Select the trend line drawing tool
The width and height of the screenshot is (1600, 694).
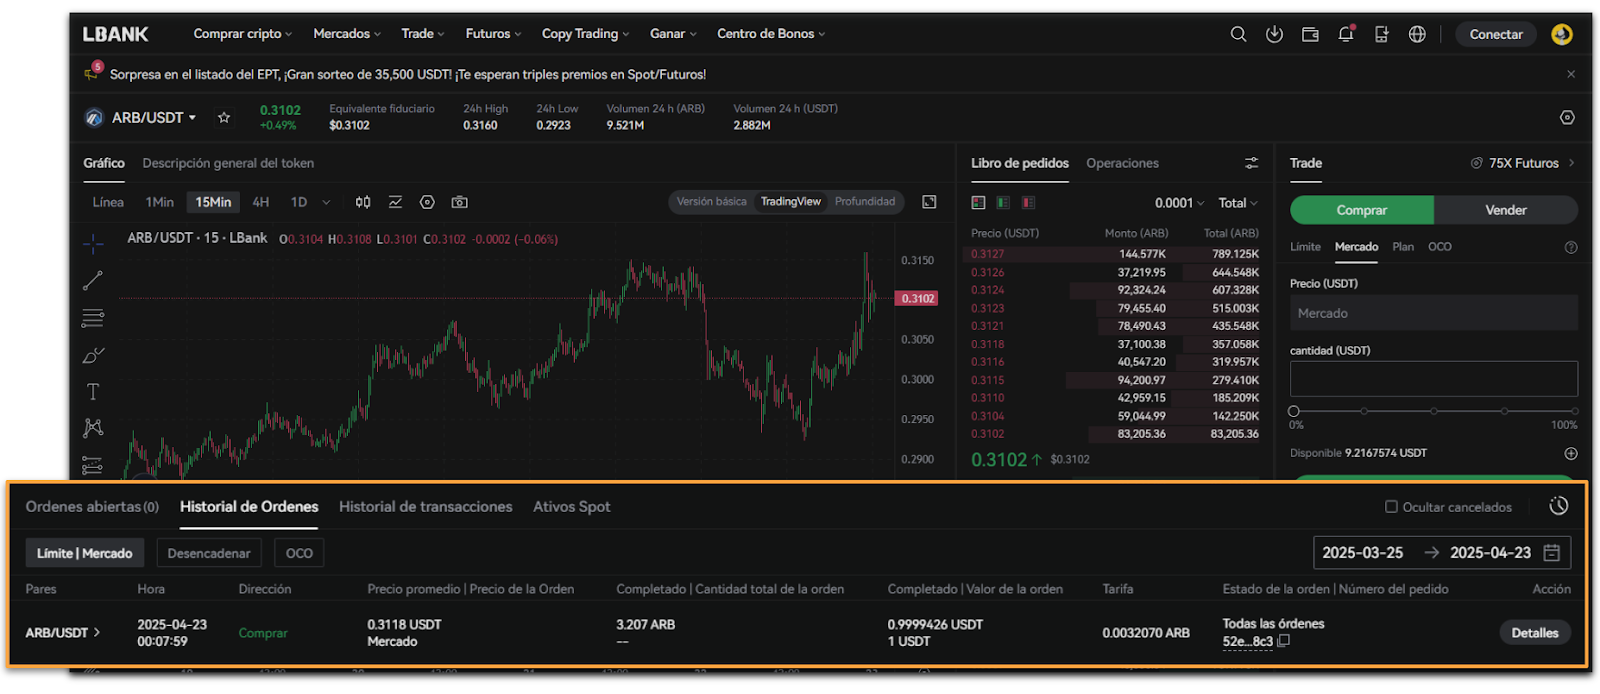93,281
